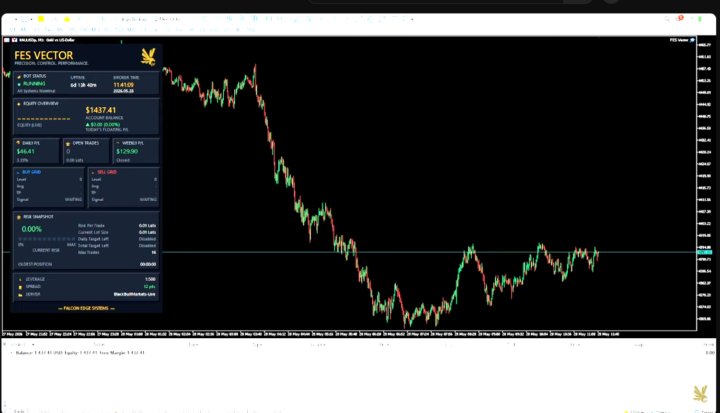
Task: Click the Leverage row icon
Action: (20, 279)
